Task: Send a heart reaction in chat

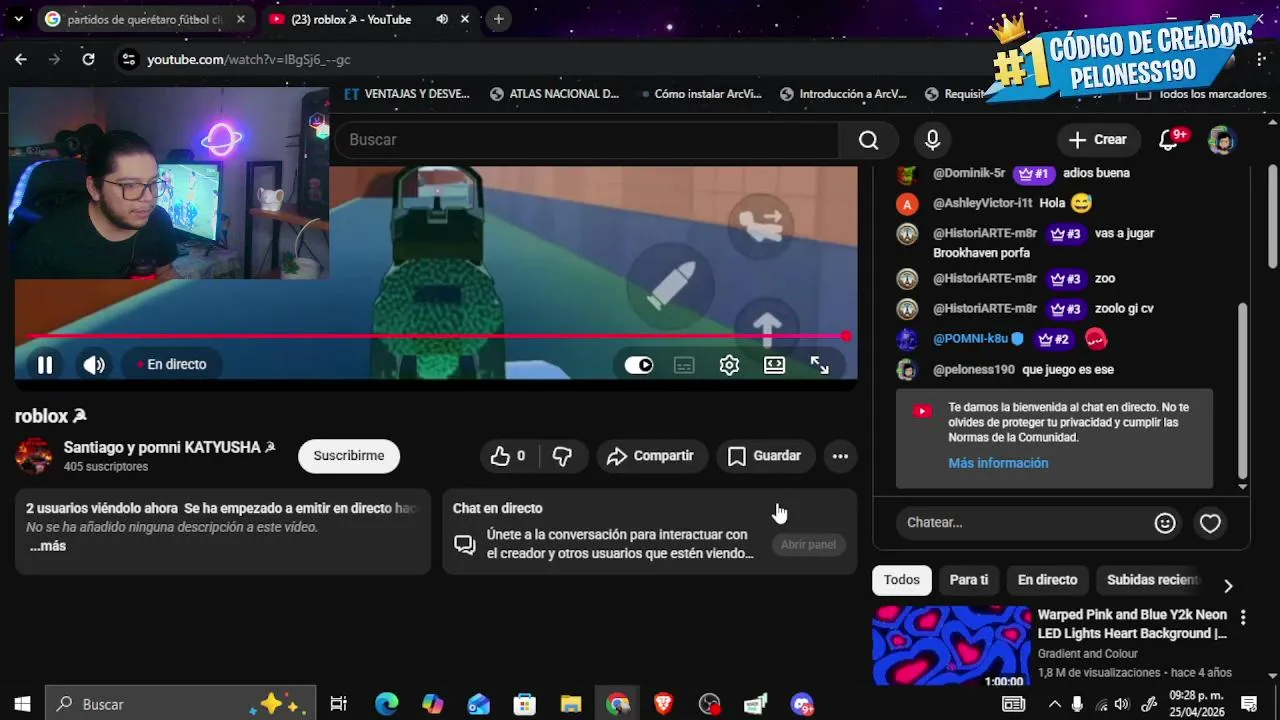Action: 1210,523
